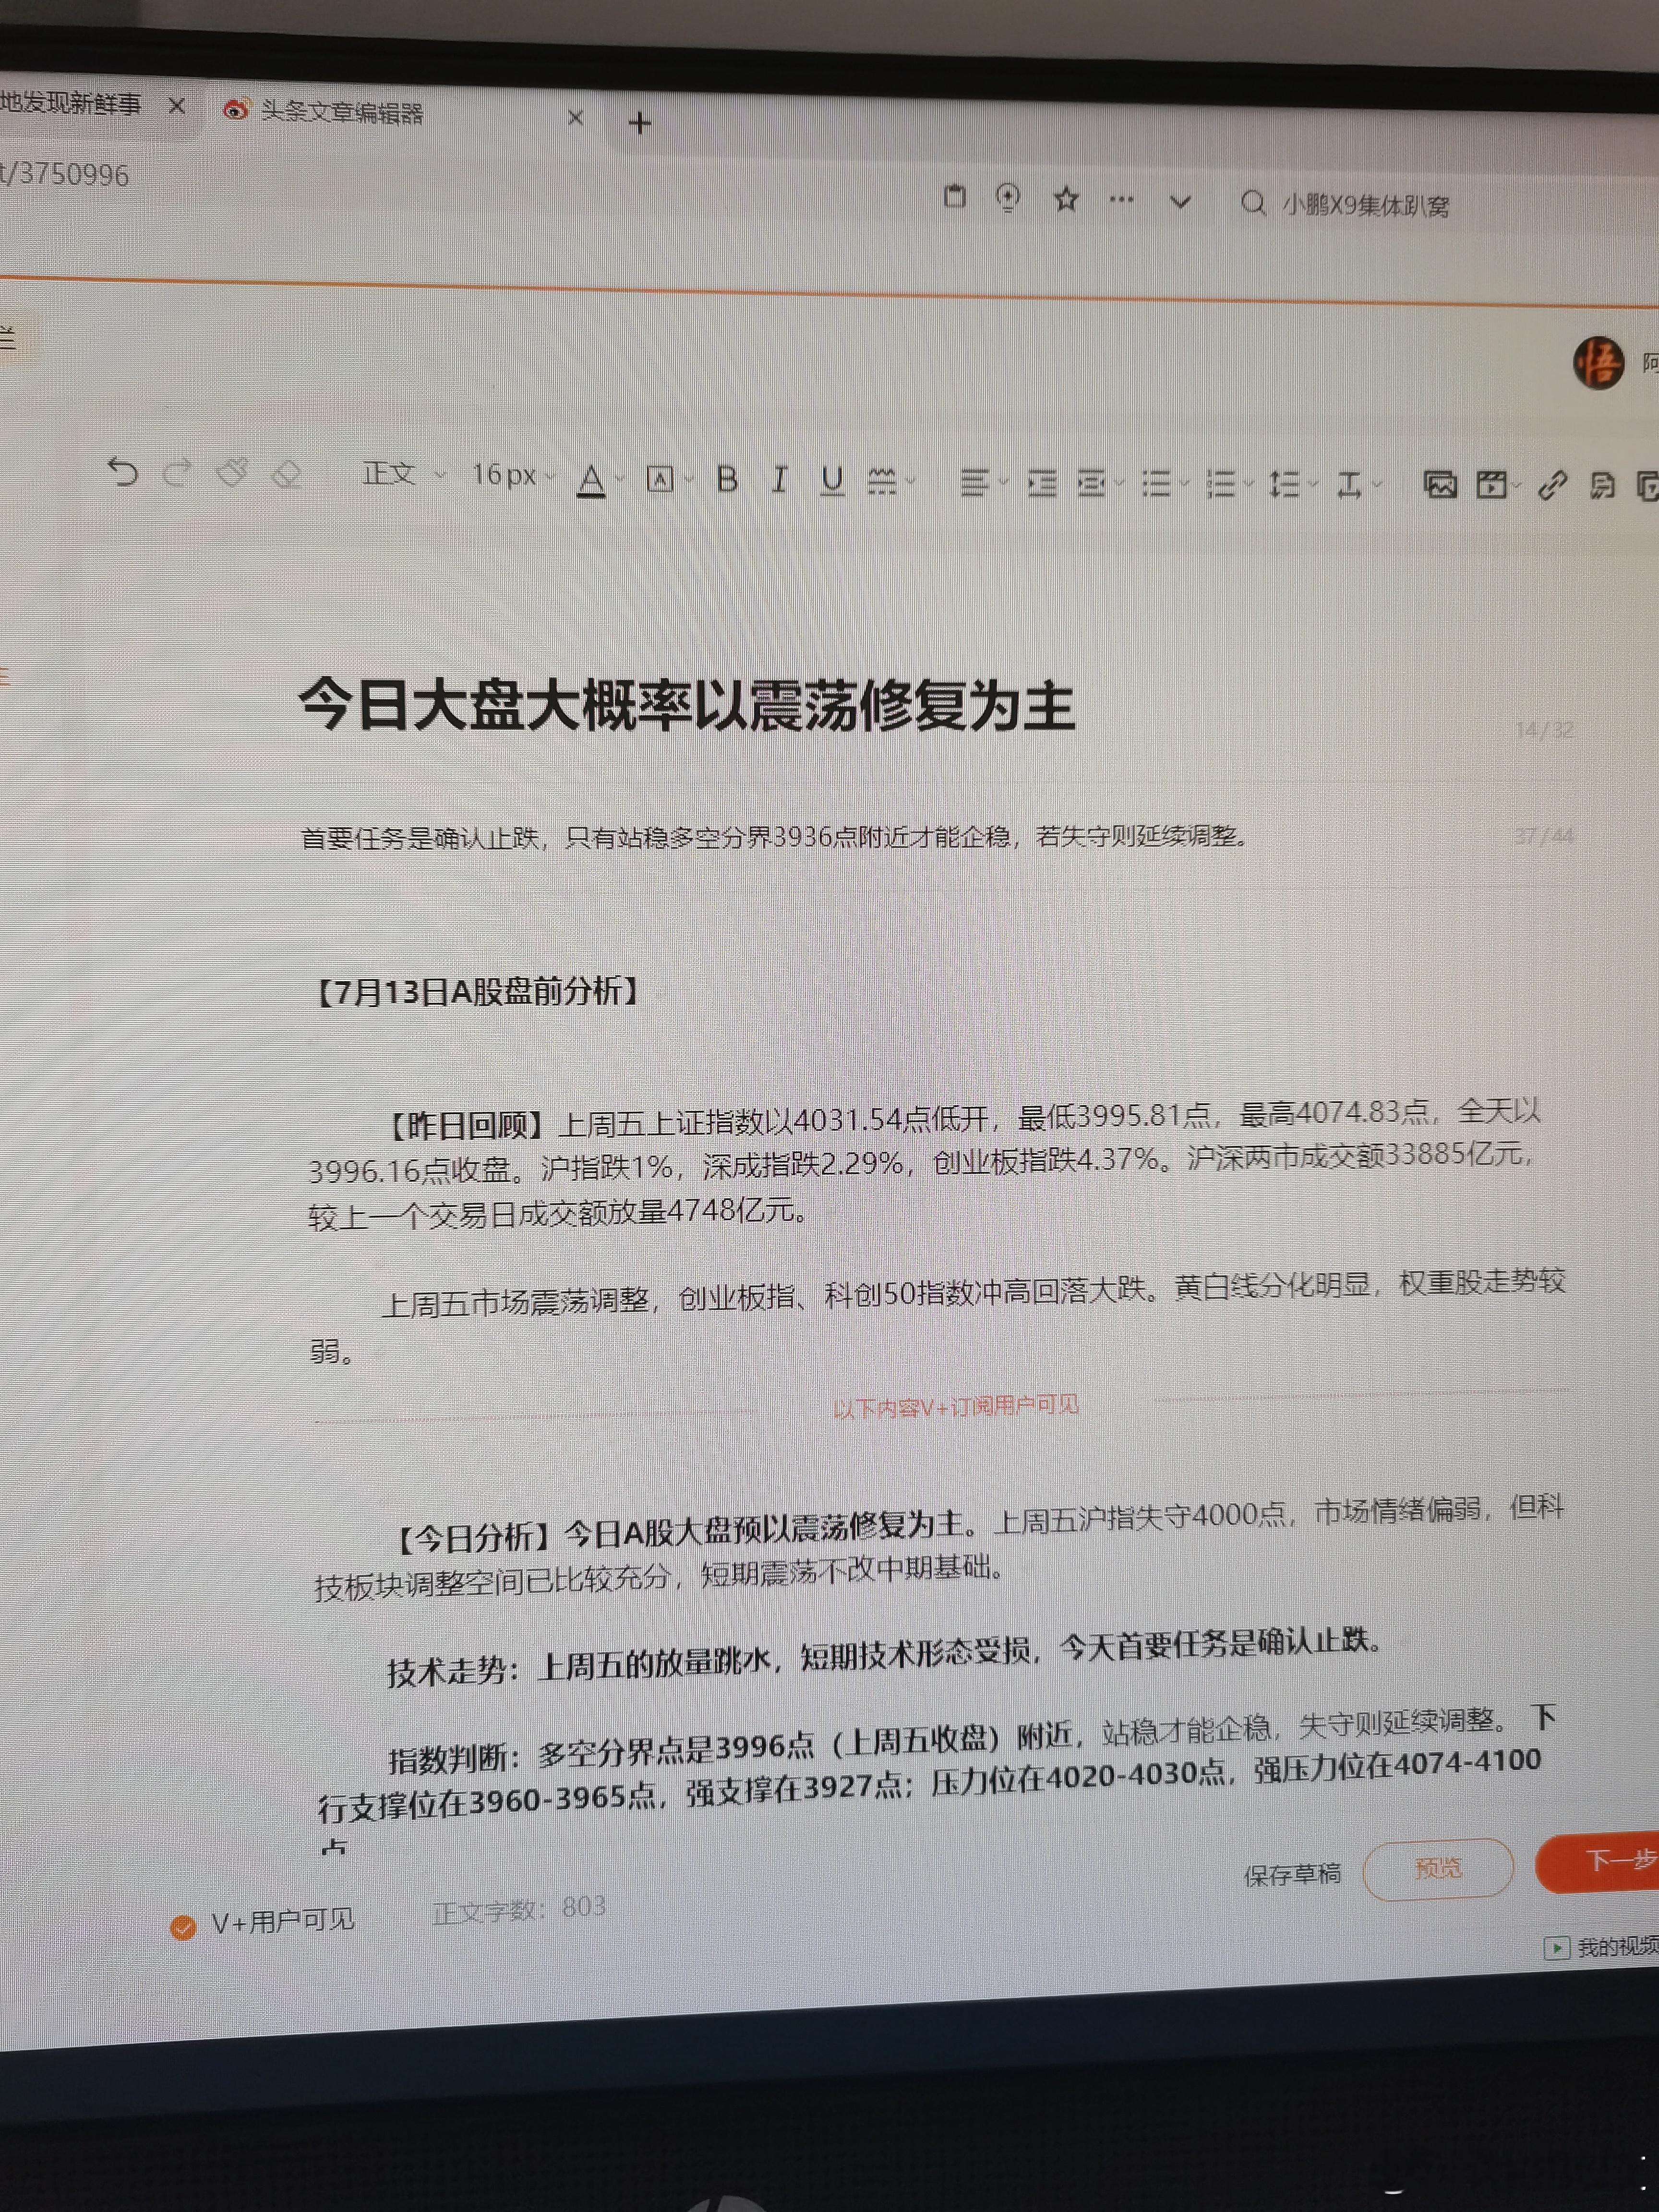Click the clipboard icon in the address bar
This screenshot has height=2212, width=1659.
(x=955, y=196)
